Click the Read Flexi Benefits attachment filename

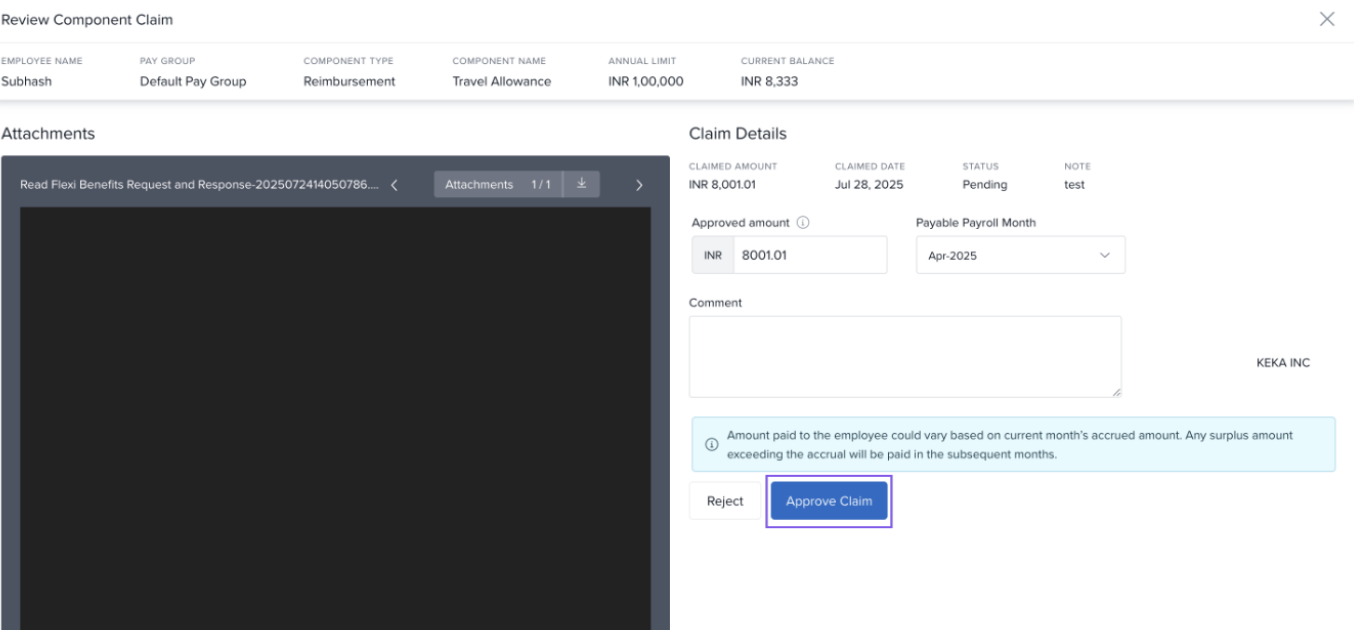pos(199,185)
